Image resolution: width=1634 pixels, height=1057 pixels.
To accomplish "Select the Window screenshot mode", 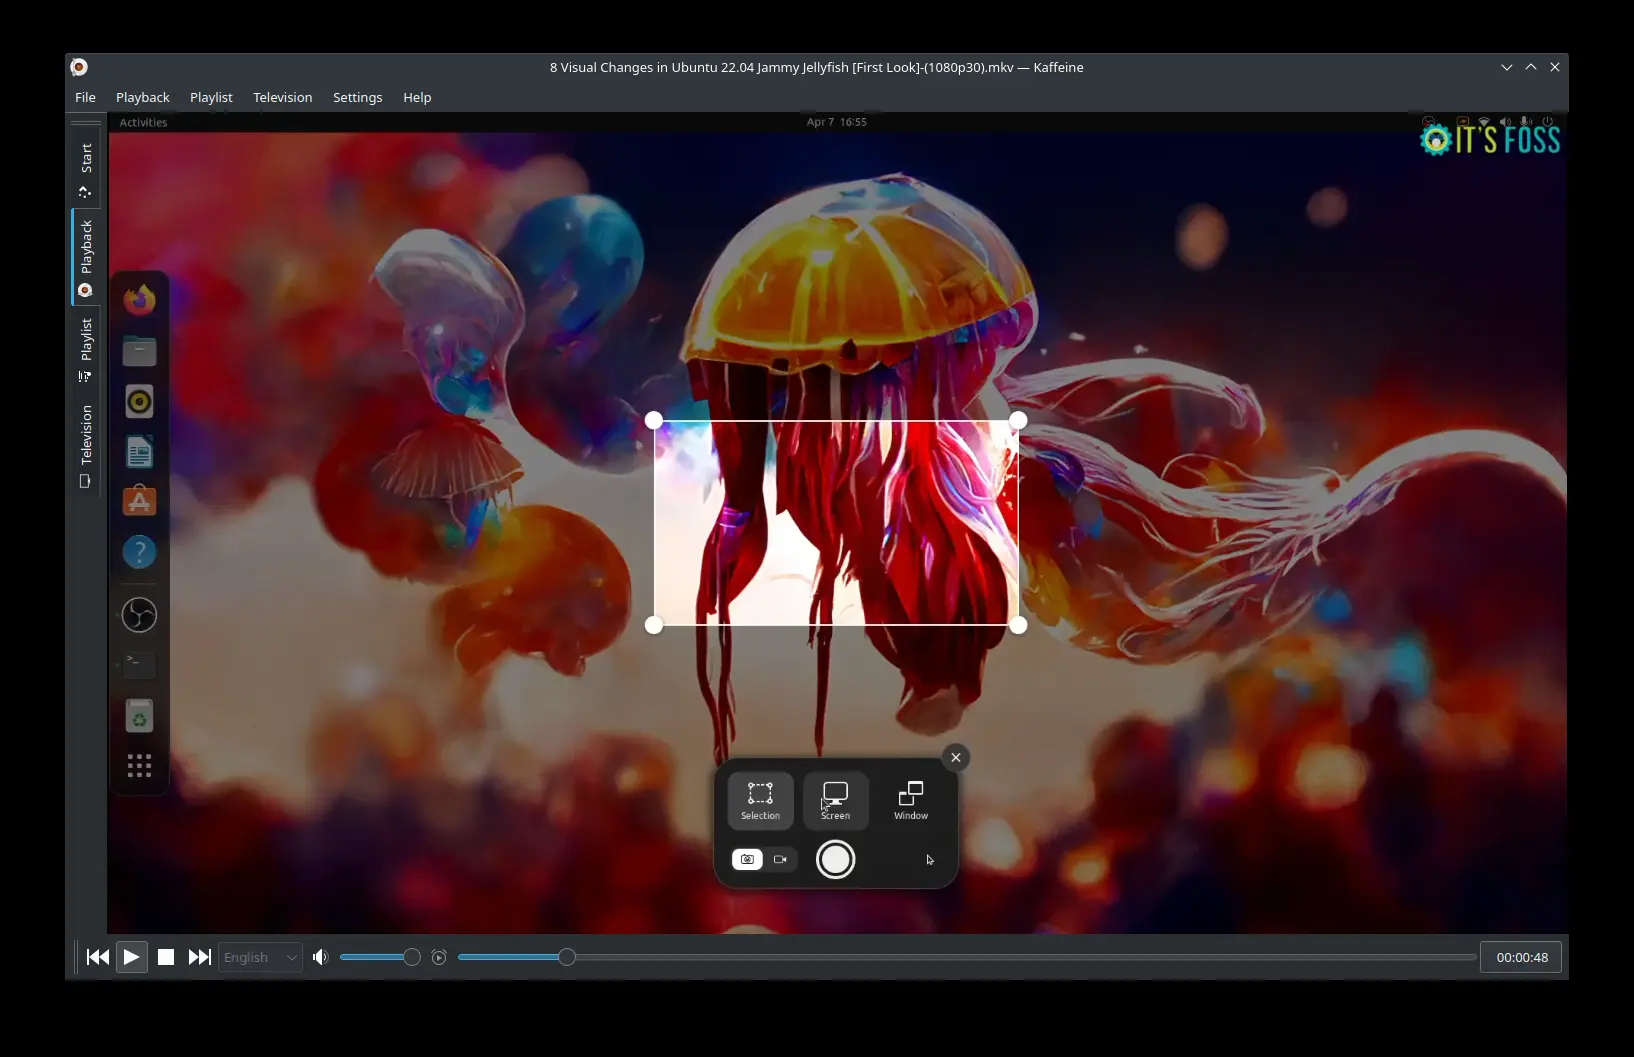I will click(911, 801).
